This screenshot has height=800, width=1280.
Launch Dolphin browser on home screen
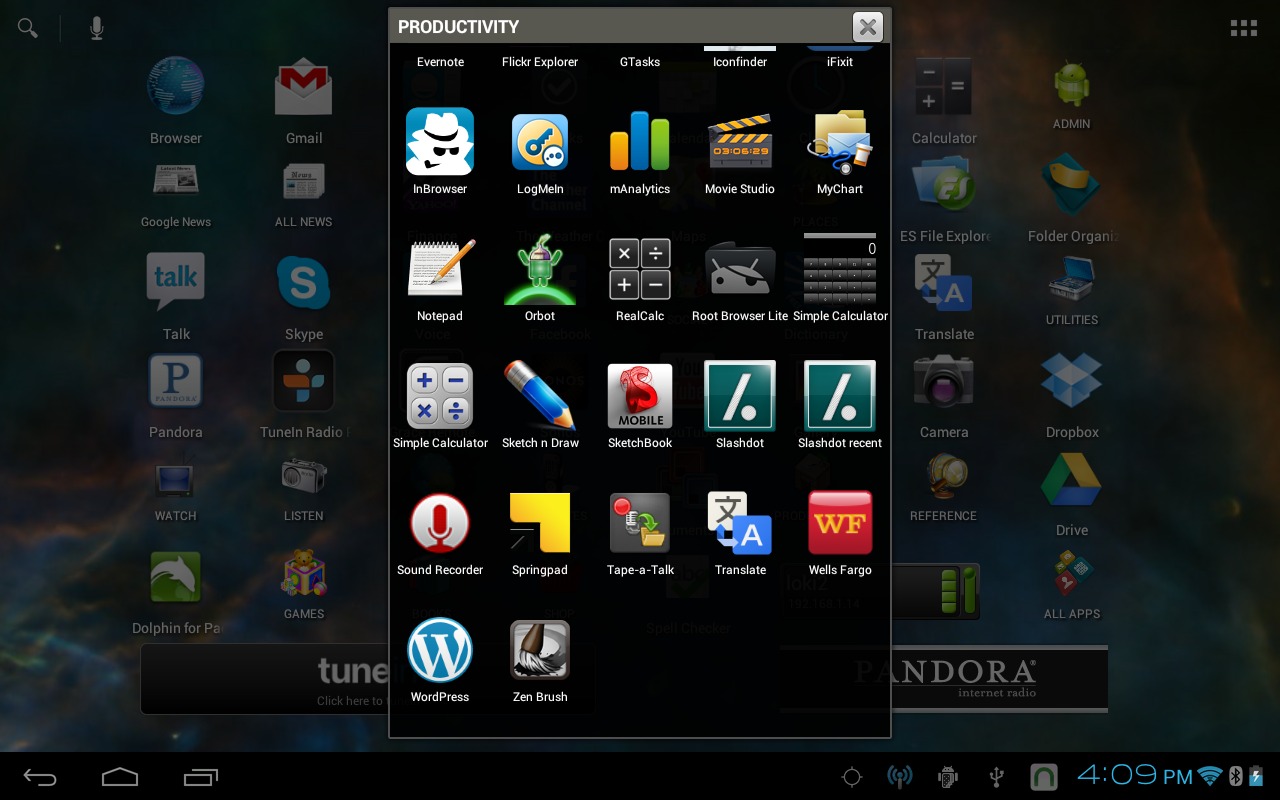tap(176, 592)
